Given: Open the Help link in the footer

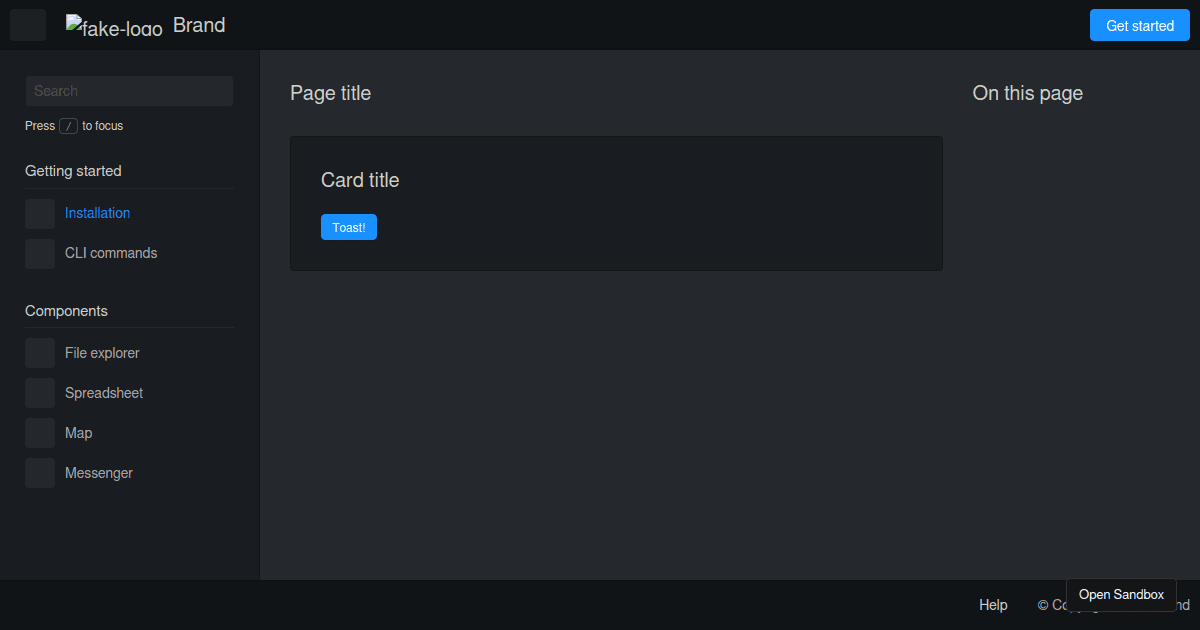Looking at the screenshot, I should [x=993, y=605].
